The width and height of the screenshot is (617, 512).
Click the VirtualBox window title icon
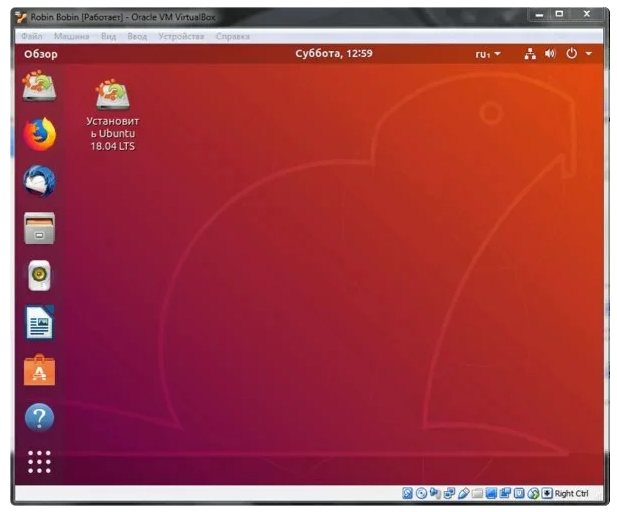pos(21,17)
